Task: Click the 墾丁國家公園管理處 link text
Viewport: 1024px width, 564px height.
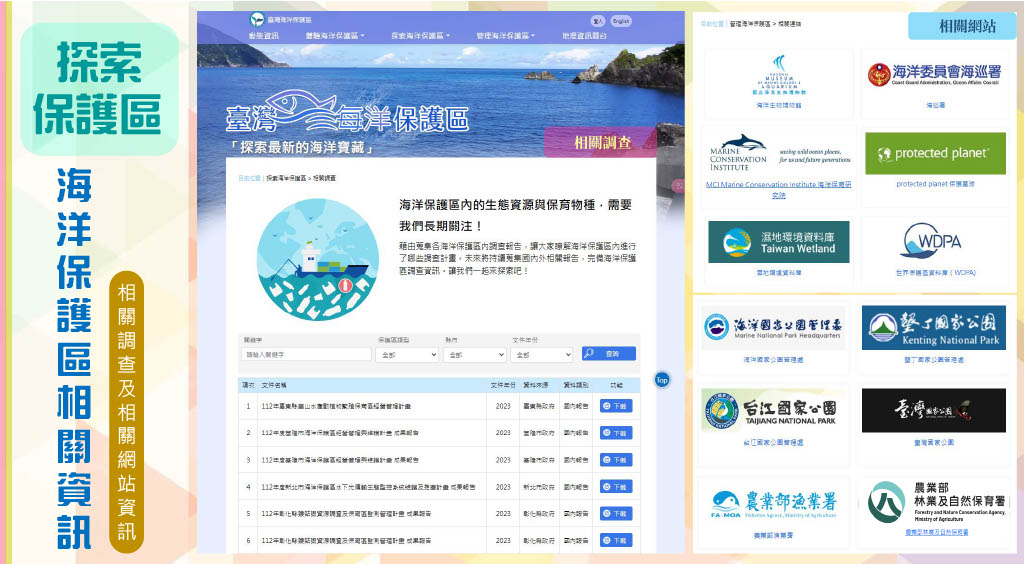Action: [x=934, y=360]
